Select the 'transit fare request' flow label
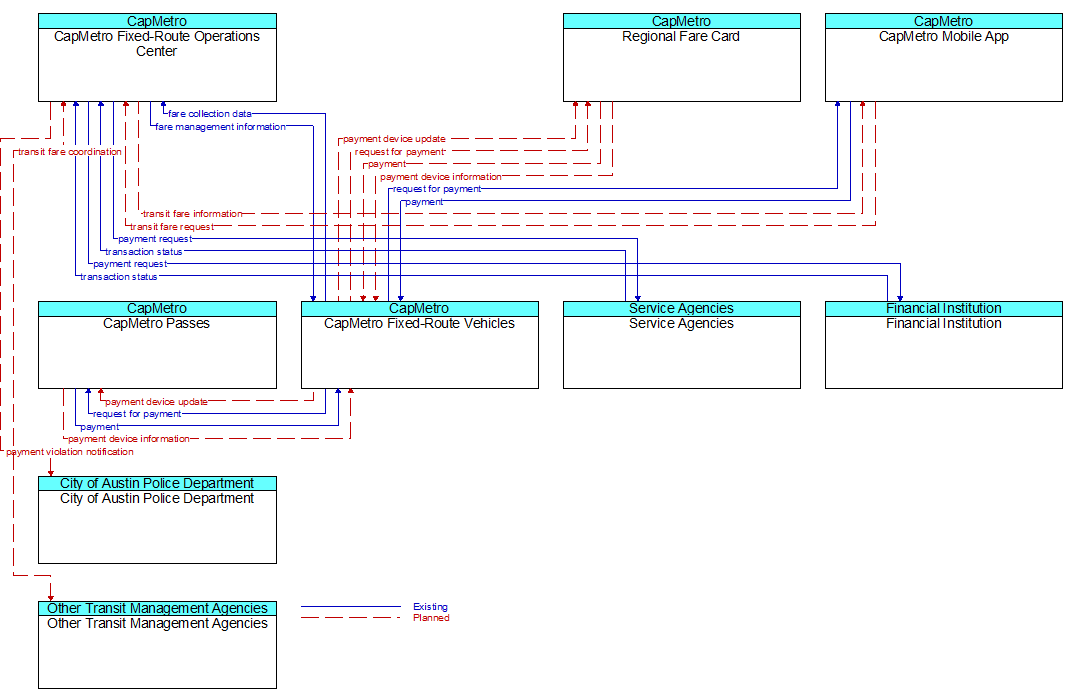Screen dimensions: 1072x700 pos(172,227)
